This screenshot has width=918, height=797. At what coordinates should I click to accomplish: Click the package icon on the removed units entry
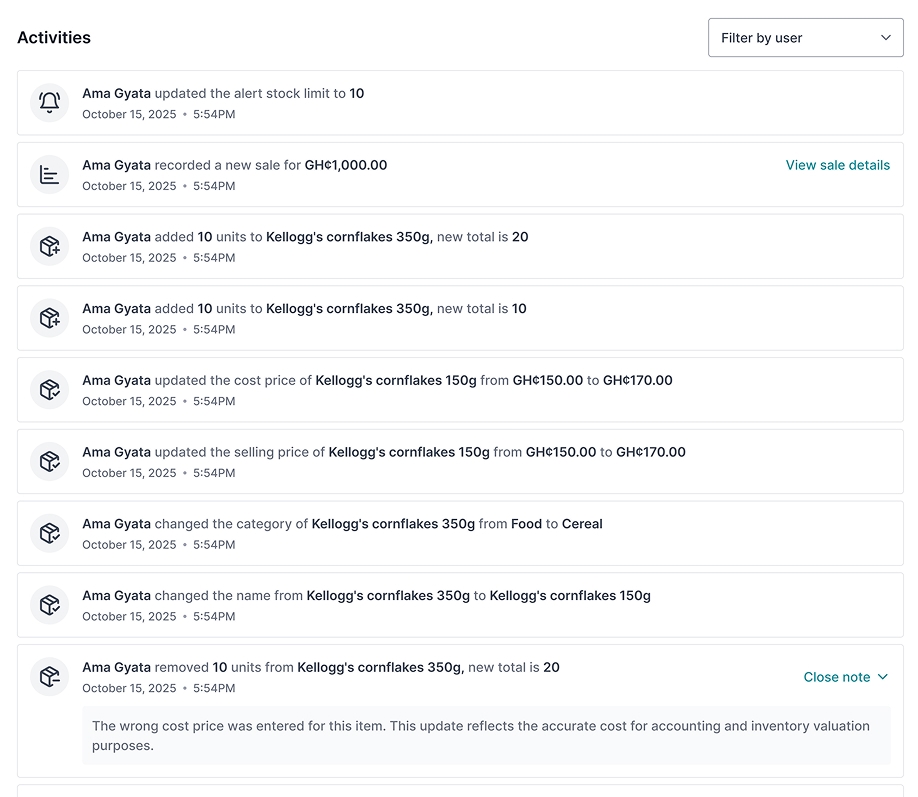click(x=49, y=677)
